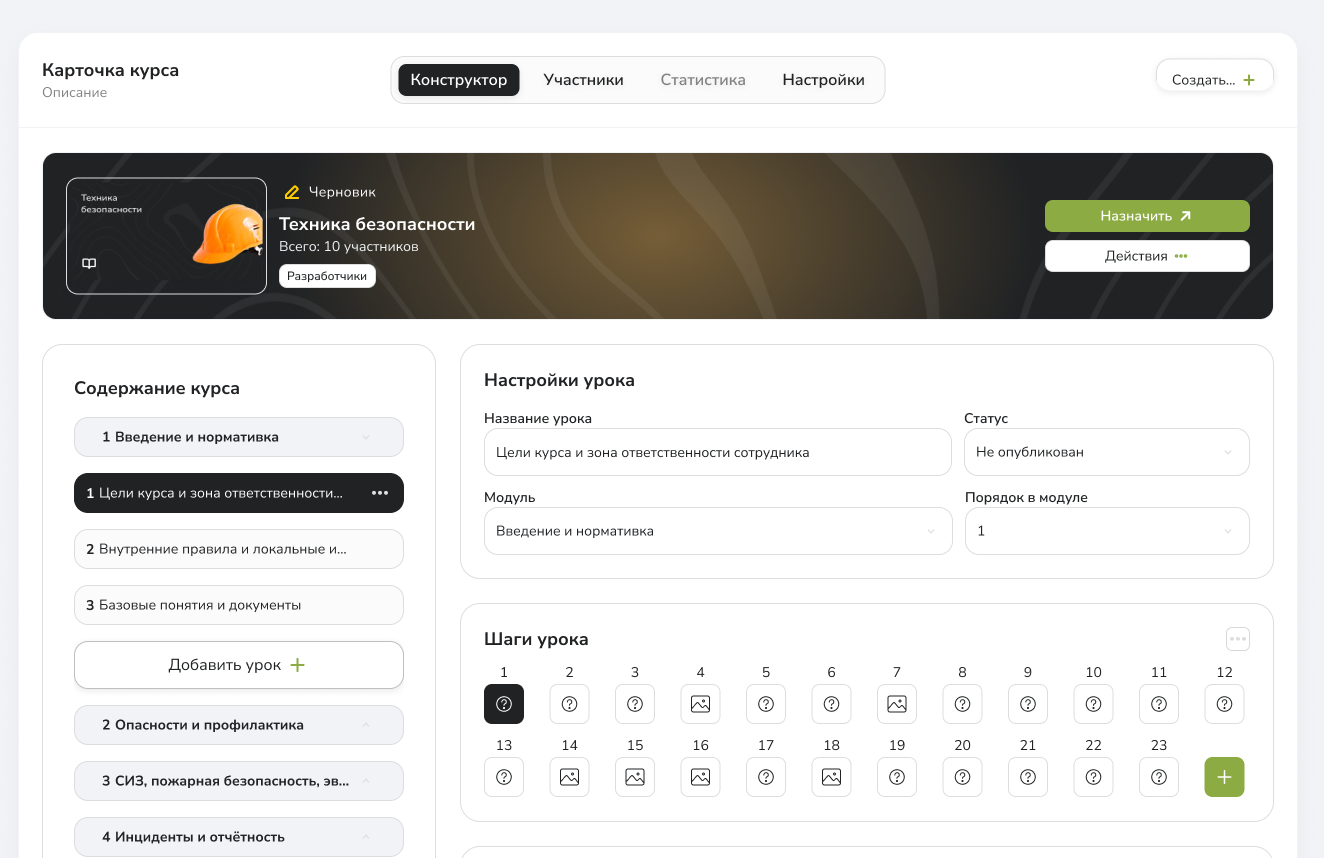Open the Действия menu
Image resolution: width=1324 pixels, height=858 pixels.
pyautogui.click(x=1147, y=256)
